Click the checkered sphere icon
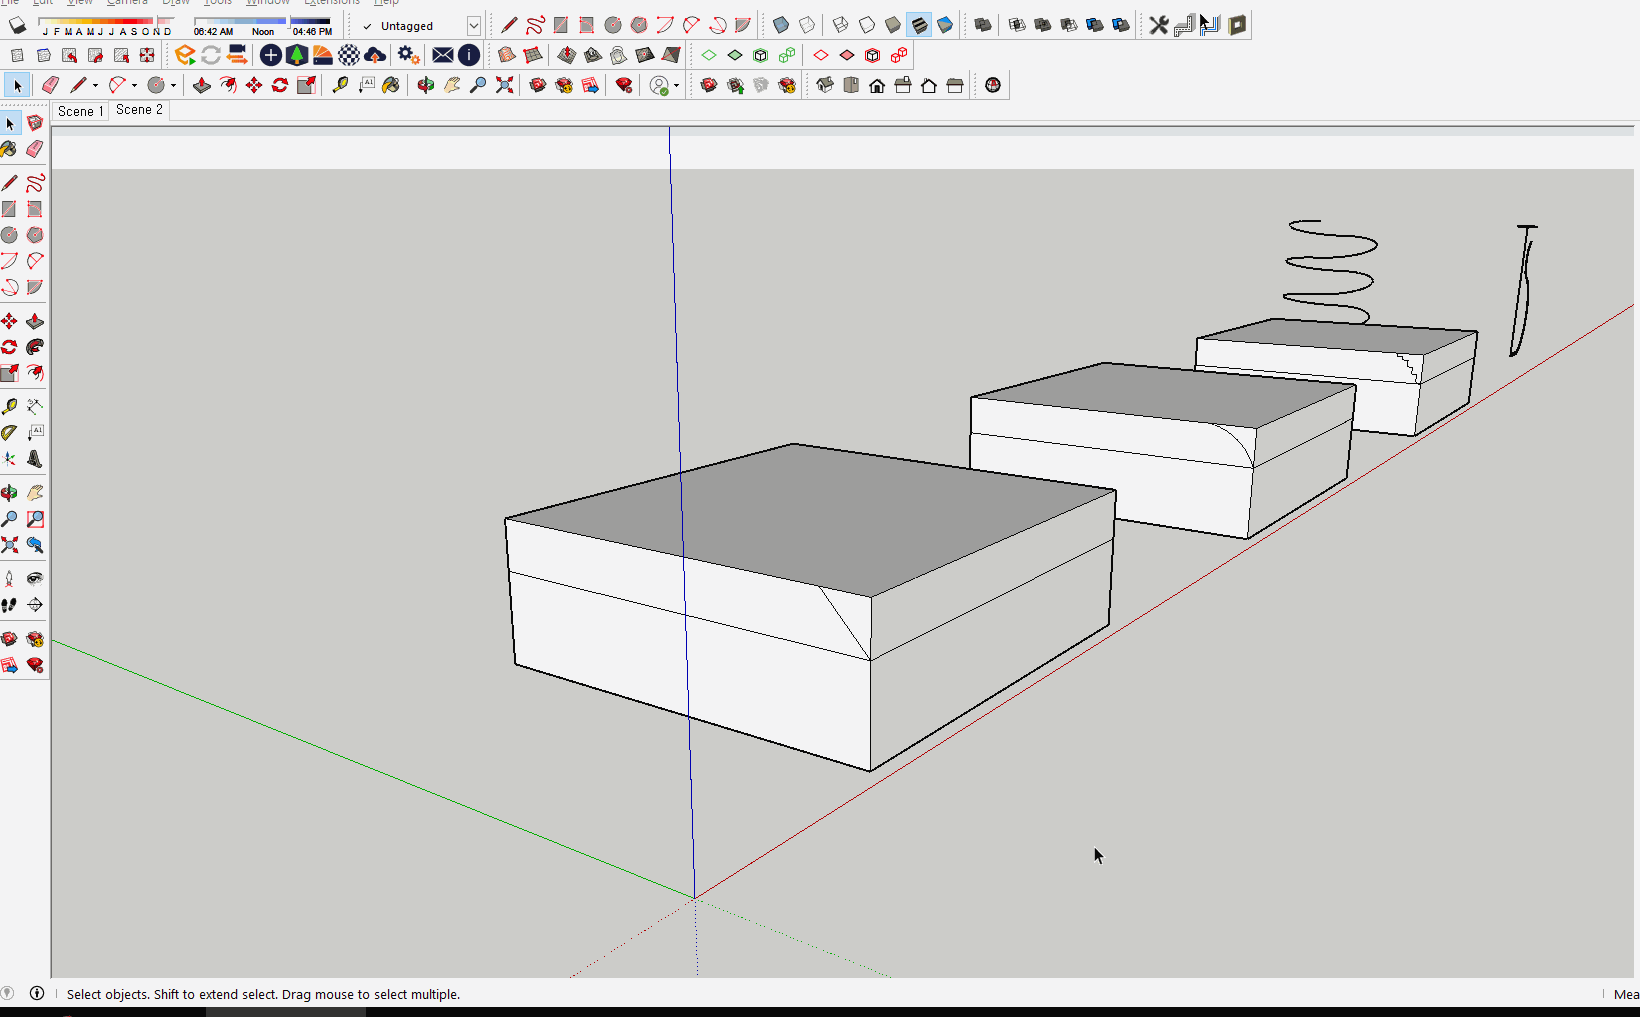This screenshot has height=1017, width=1640. (x=349, y=55)
